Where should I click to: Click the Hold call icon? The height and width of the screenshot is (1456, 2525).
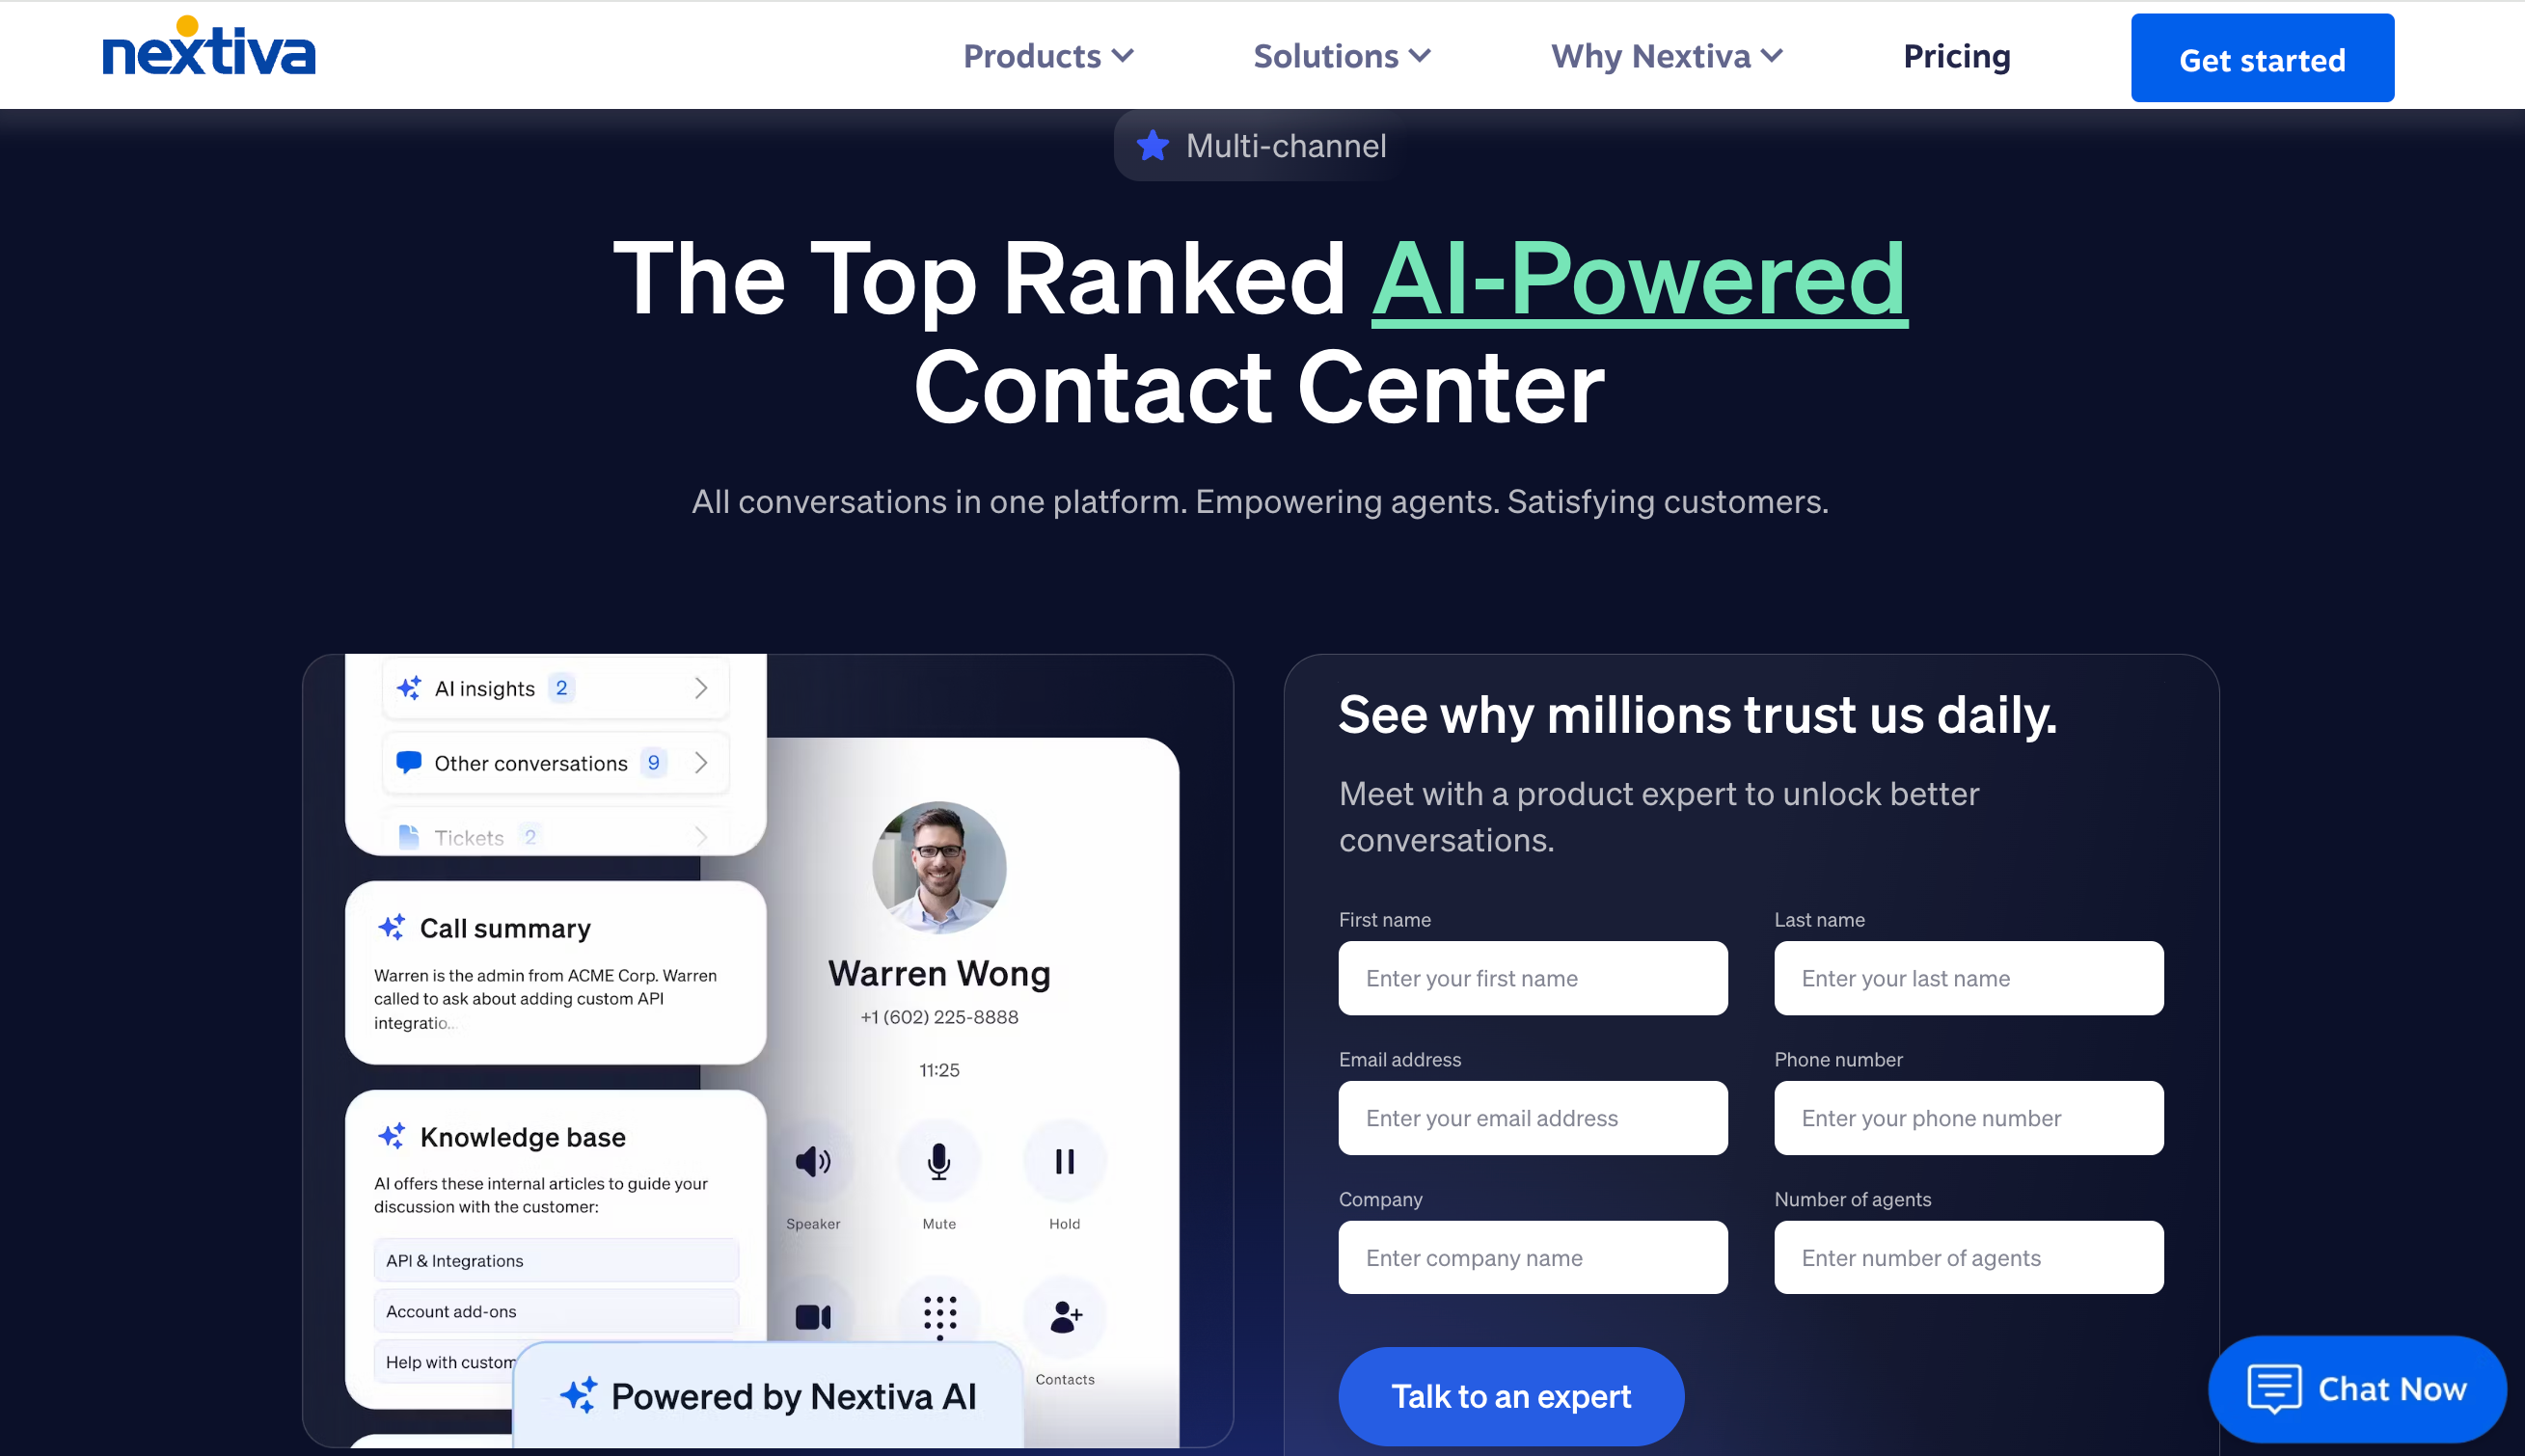pyautogui.click(x=1065, y=1161)
